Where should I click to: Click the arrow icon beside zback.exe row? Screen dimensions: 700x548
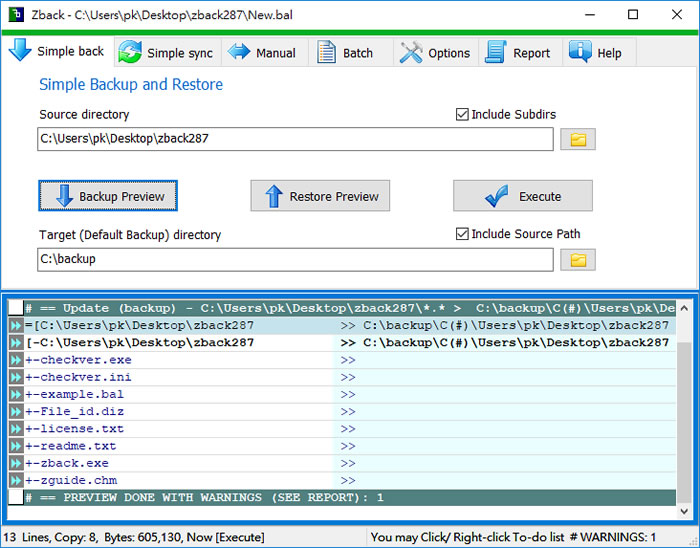coord(16,463)
